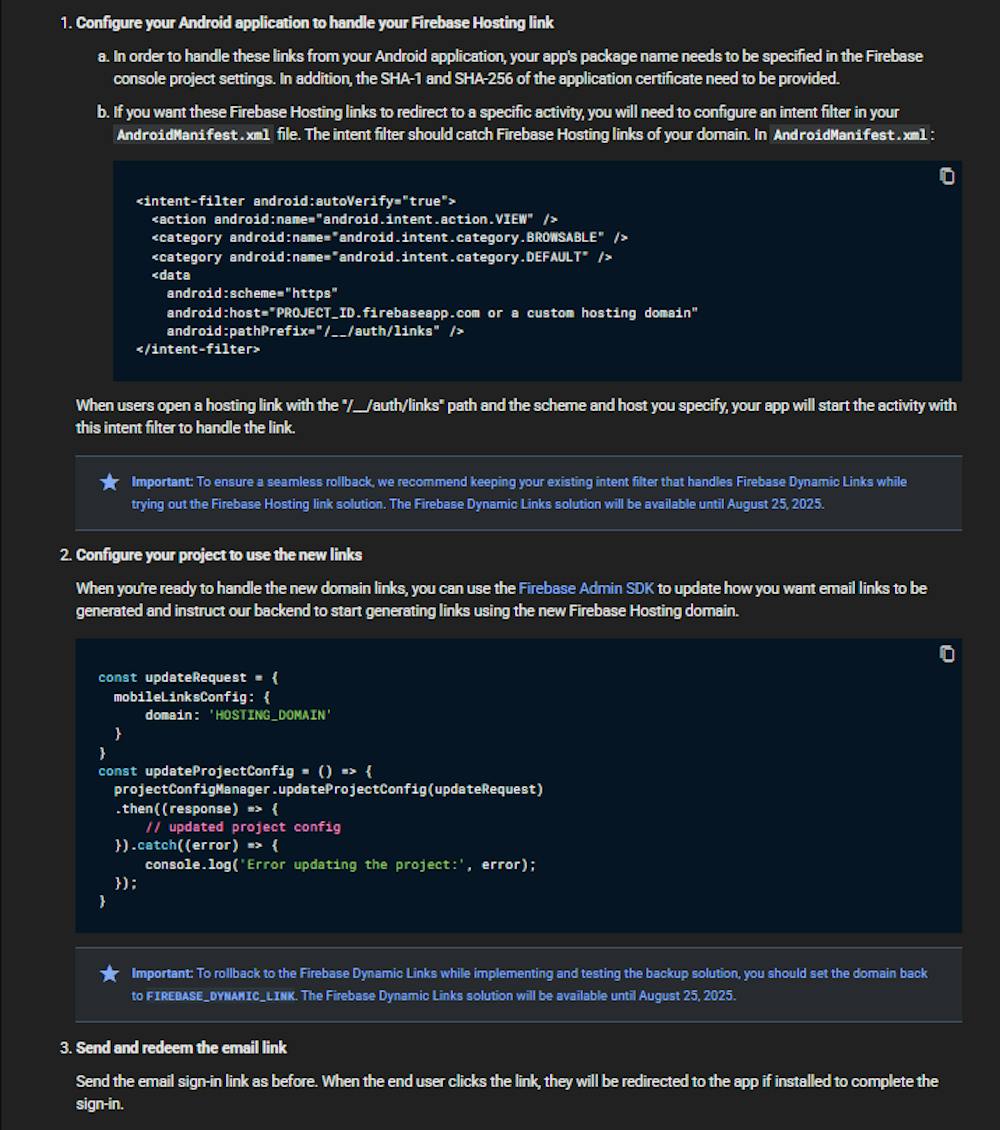The height and width of the screenshot is (1130, 1000).
Task: Click the paragraph "When users open a hosting link"
Action: pos(516,417)
